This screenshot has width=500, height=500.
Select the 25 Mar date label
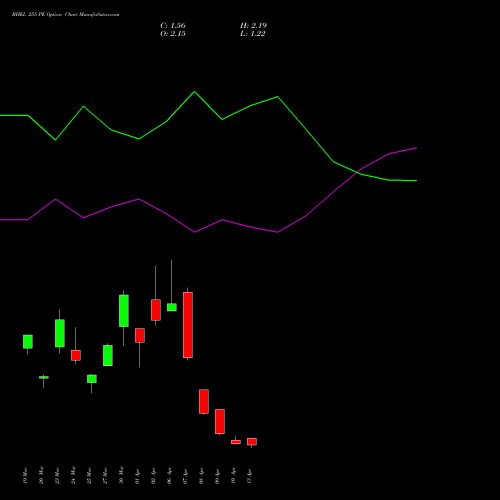pyautogui.click(x=89, y=476)
